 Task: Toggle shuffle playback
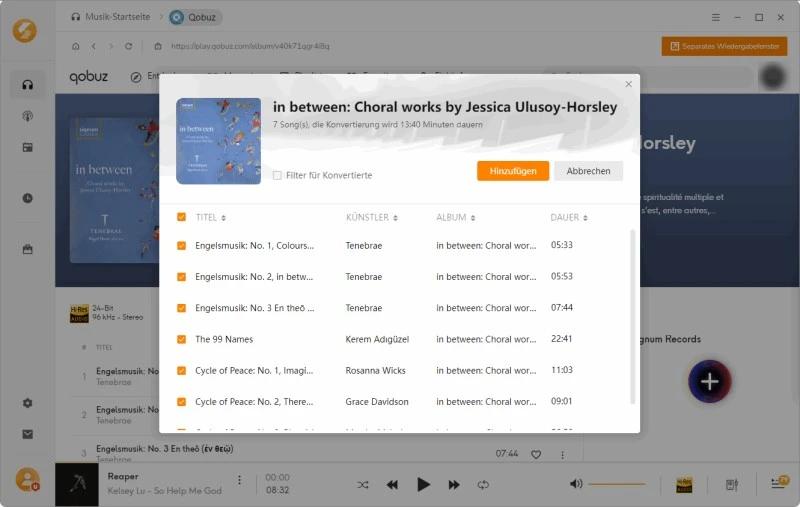(363, 485)
